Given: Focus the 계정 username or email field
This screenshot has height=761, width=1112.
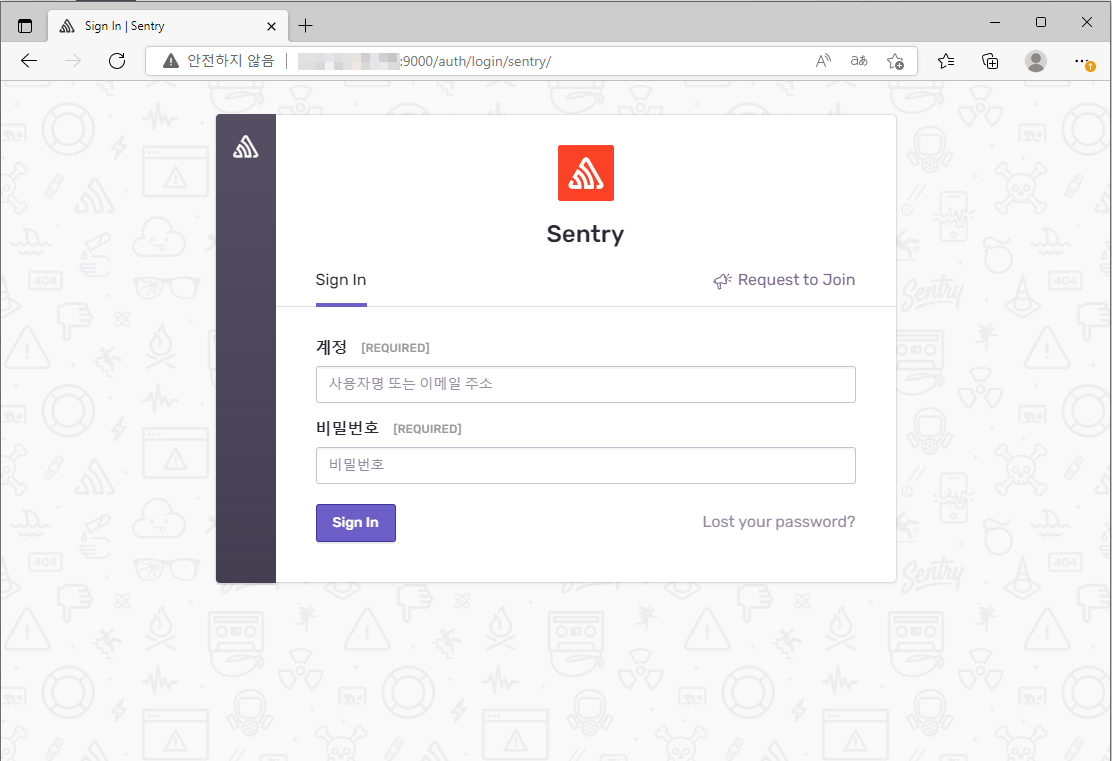Looking at the screenshot, I should [586, 384].
